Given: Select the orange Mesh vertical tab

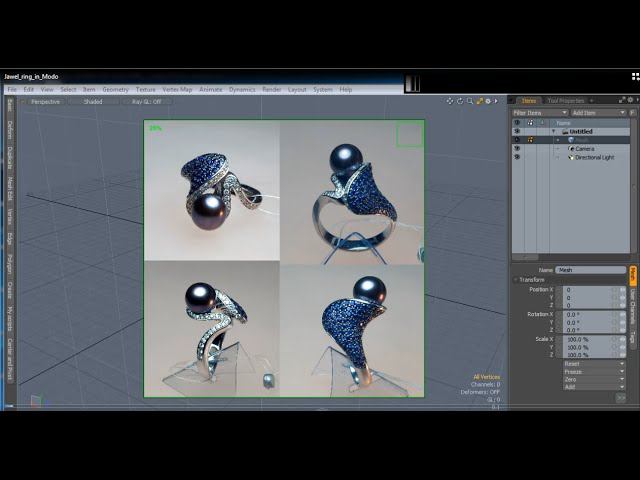Looking at the screenshot, I should tap(633, 276).
